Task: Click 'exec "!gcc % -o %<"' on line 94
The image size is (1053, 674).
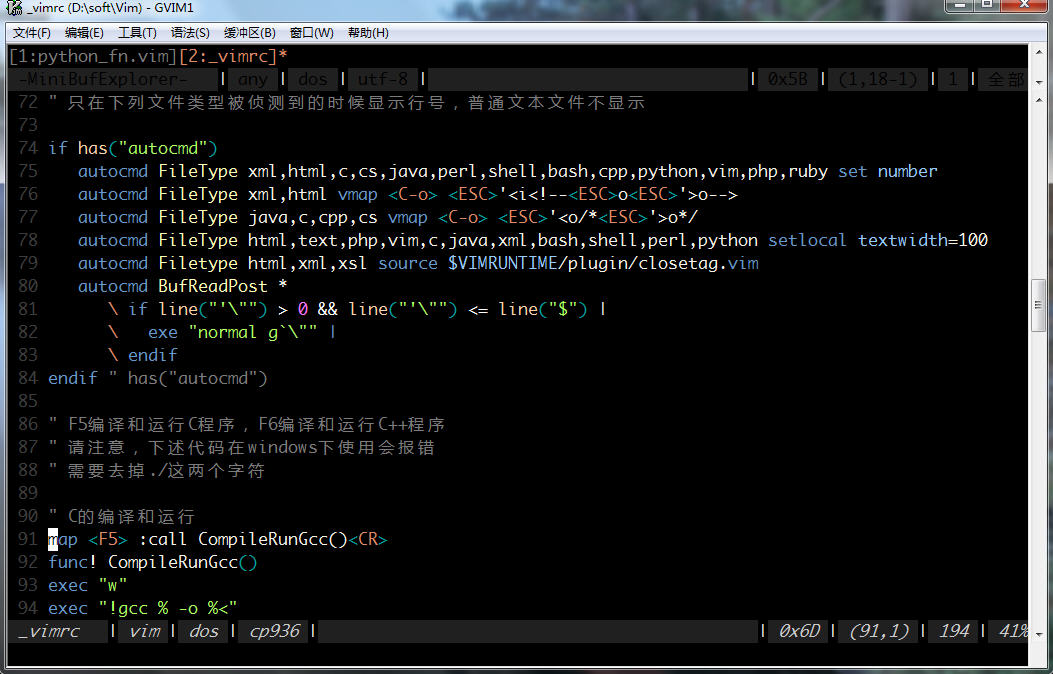Action: pyautogui.click(x=142, y=608)
